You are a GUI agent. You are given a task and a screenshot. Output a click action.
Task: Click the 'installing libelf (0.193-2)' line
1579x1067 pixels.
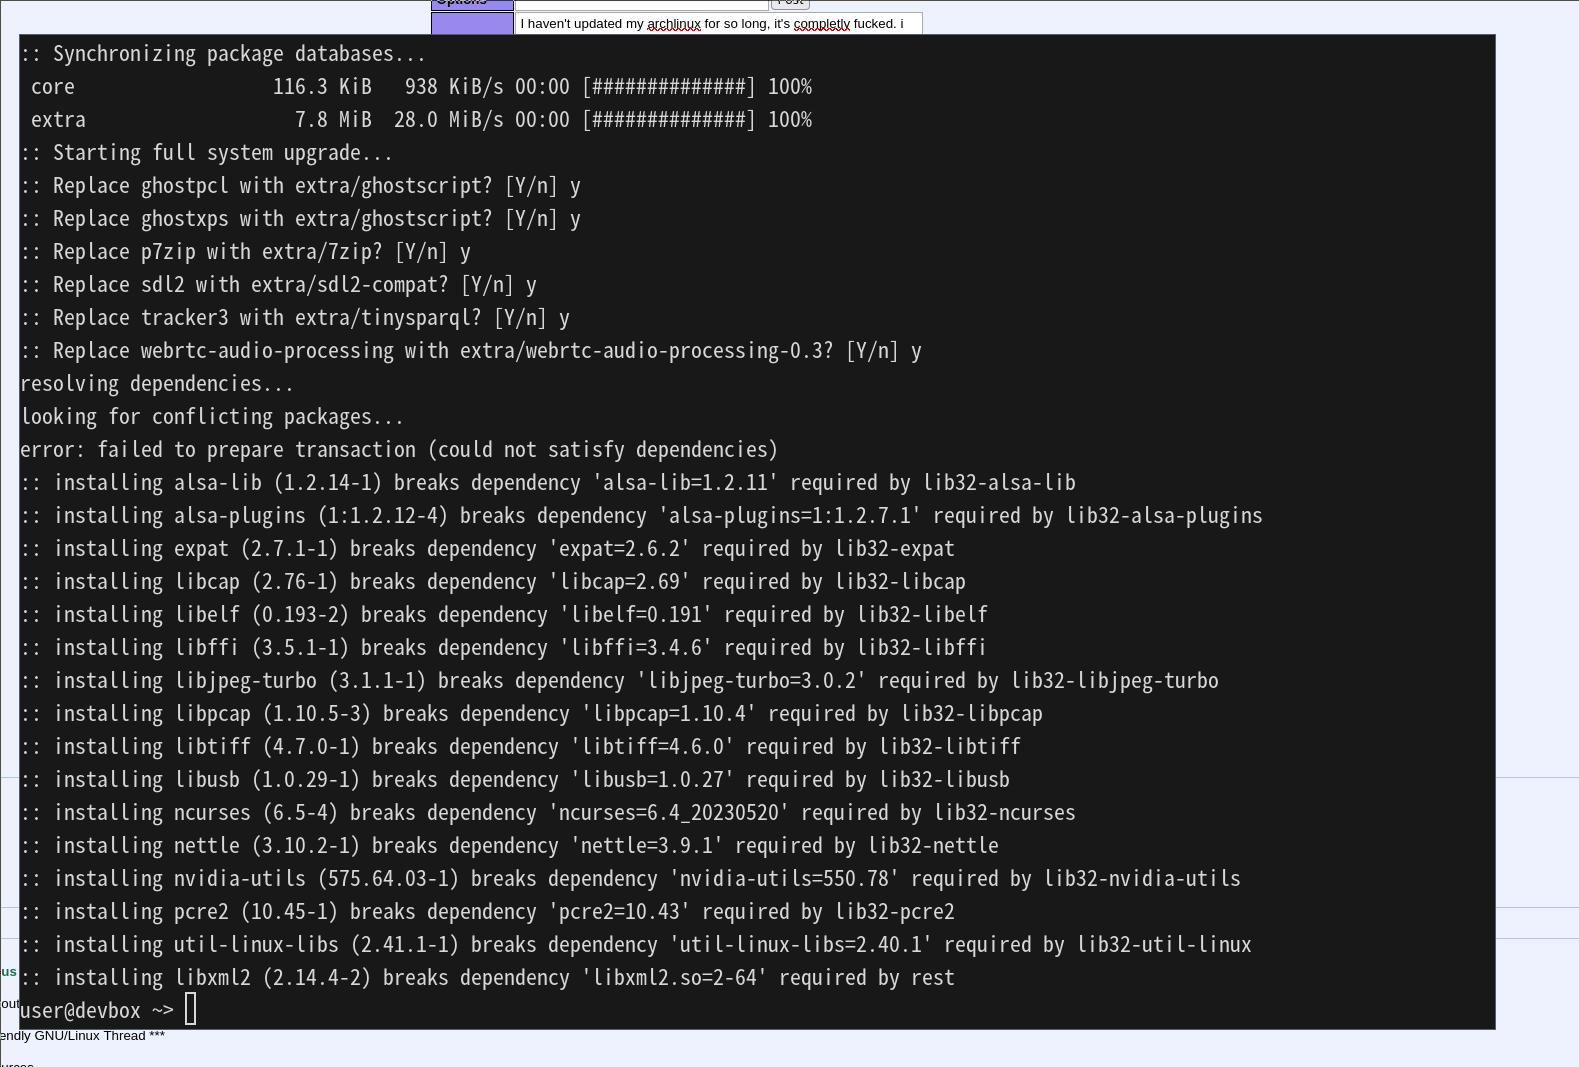click(x=504, y=615)
